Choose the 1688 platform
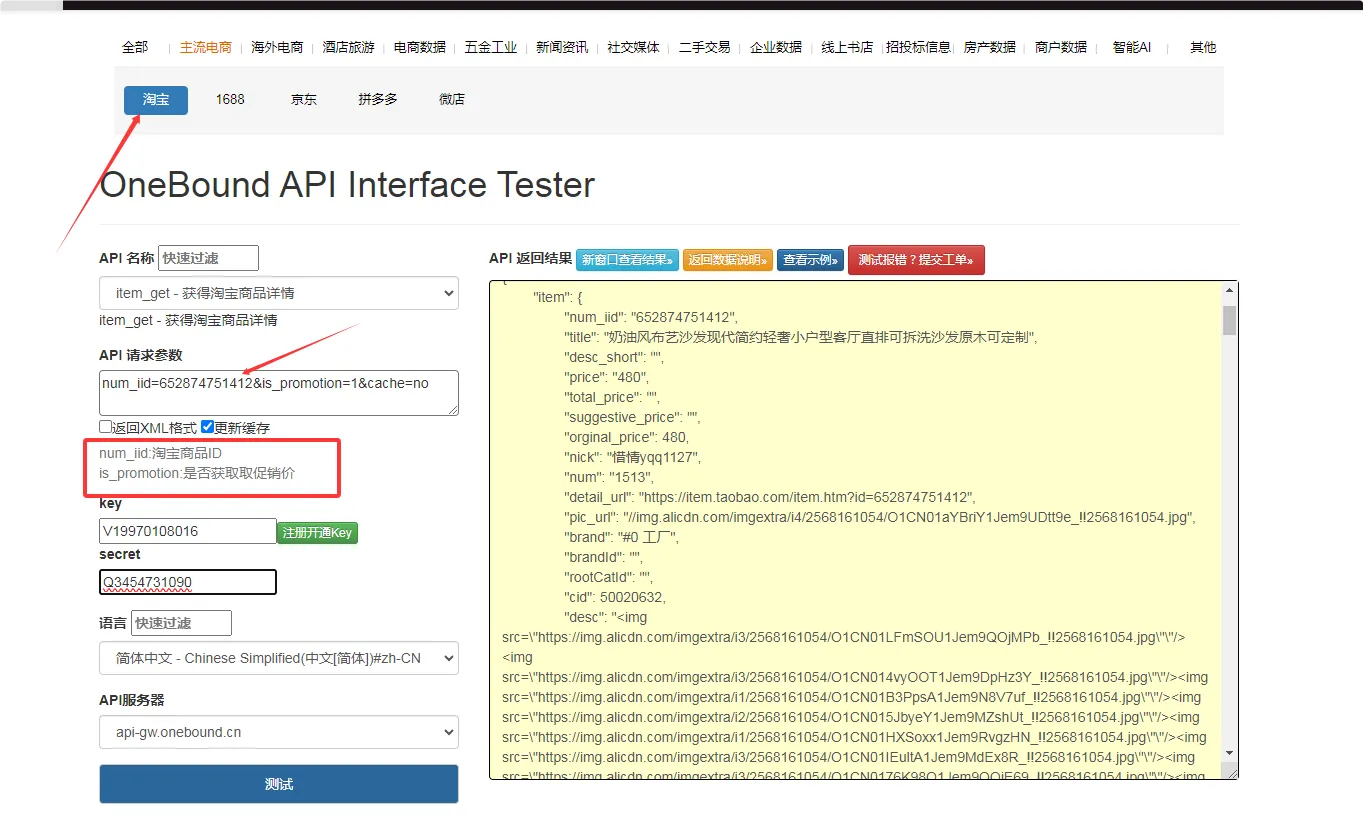Screen dimensions: 1363x822 pos(230,100)
